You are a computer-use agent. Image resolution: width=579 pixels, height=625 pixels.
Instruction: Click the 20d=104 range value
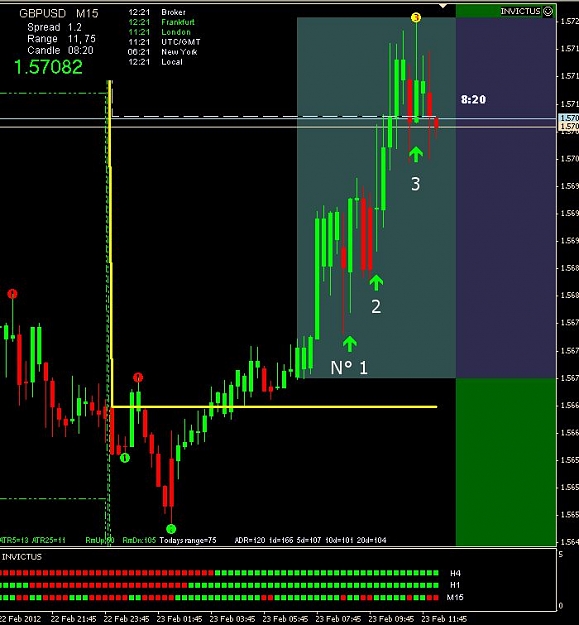(x=371, y=540)
